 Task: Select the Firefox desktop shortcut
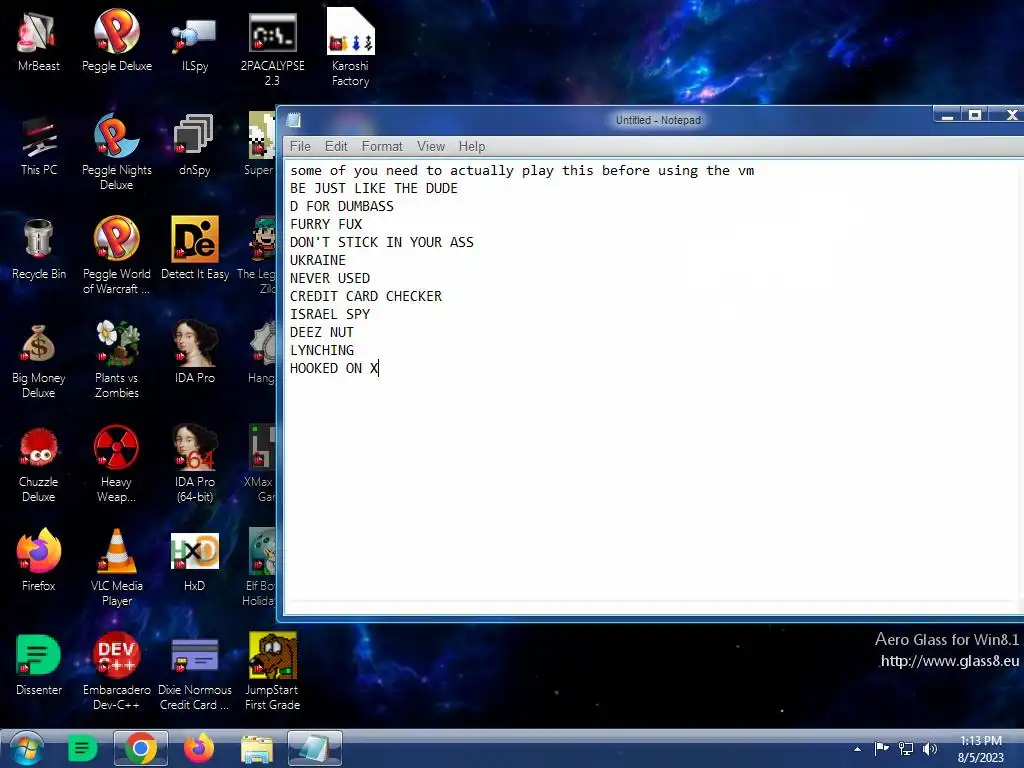click(39, 560)
